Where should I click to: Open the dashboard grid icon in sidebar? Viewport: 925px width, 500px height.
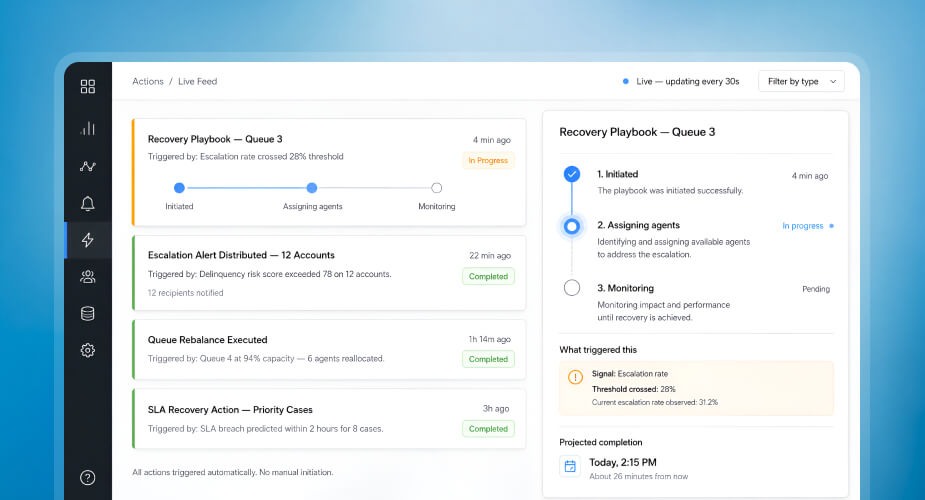(87, 87)
